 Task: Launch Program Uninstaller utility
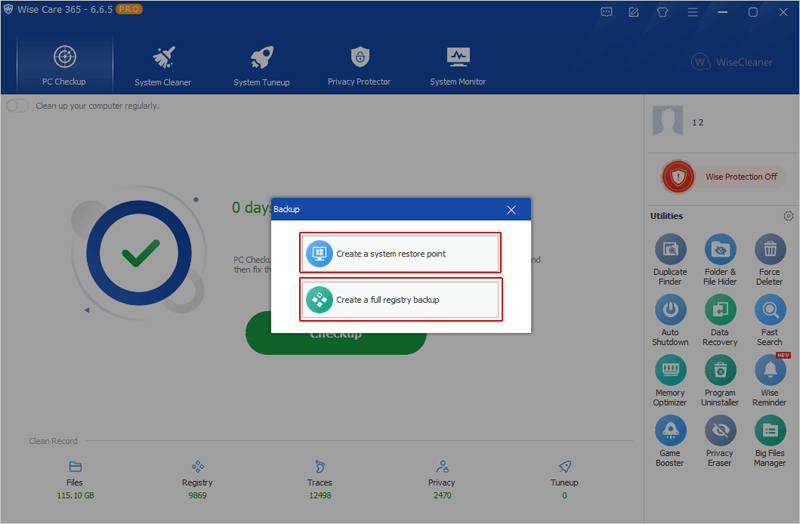pos(720,381)
